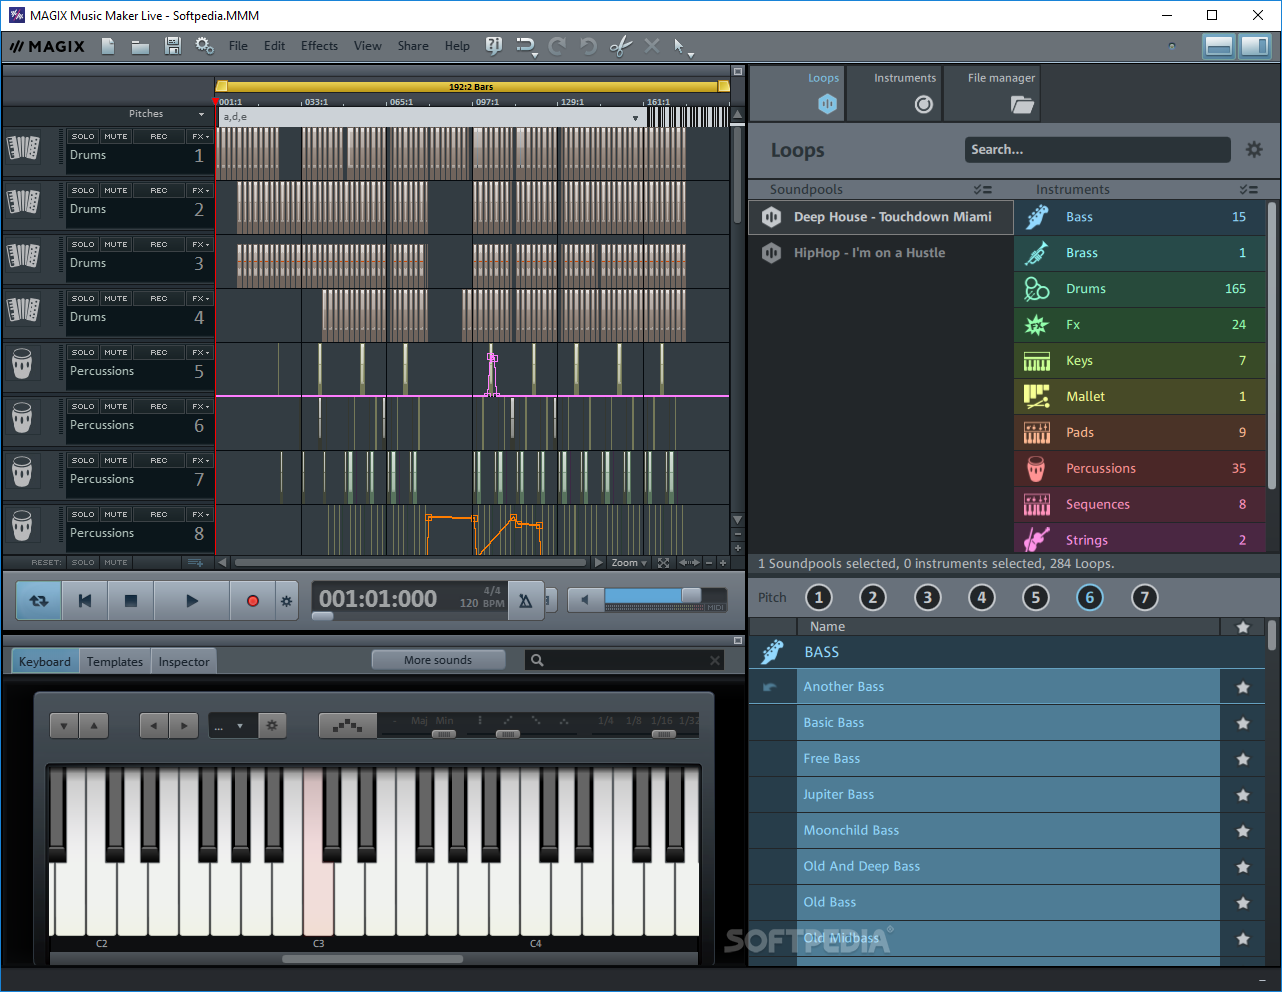This screenshot has height=992, width=1282.
Task: Open transport settings gear icon
Action: coord(286,601)
